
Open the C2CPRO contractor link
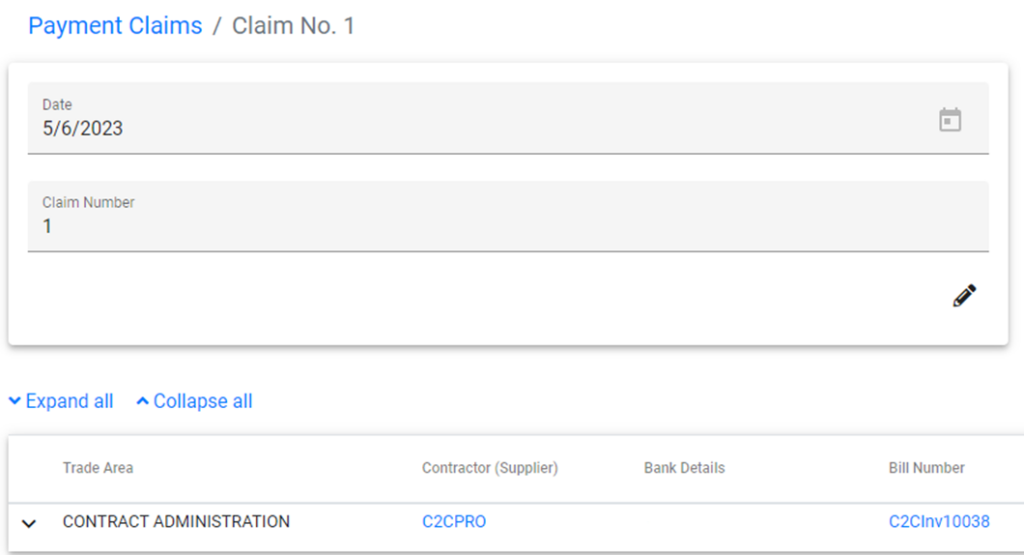pyautogui.click(x=454, y=522)
